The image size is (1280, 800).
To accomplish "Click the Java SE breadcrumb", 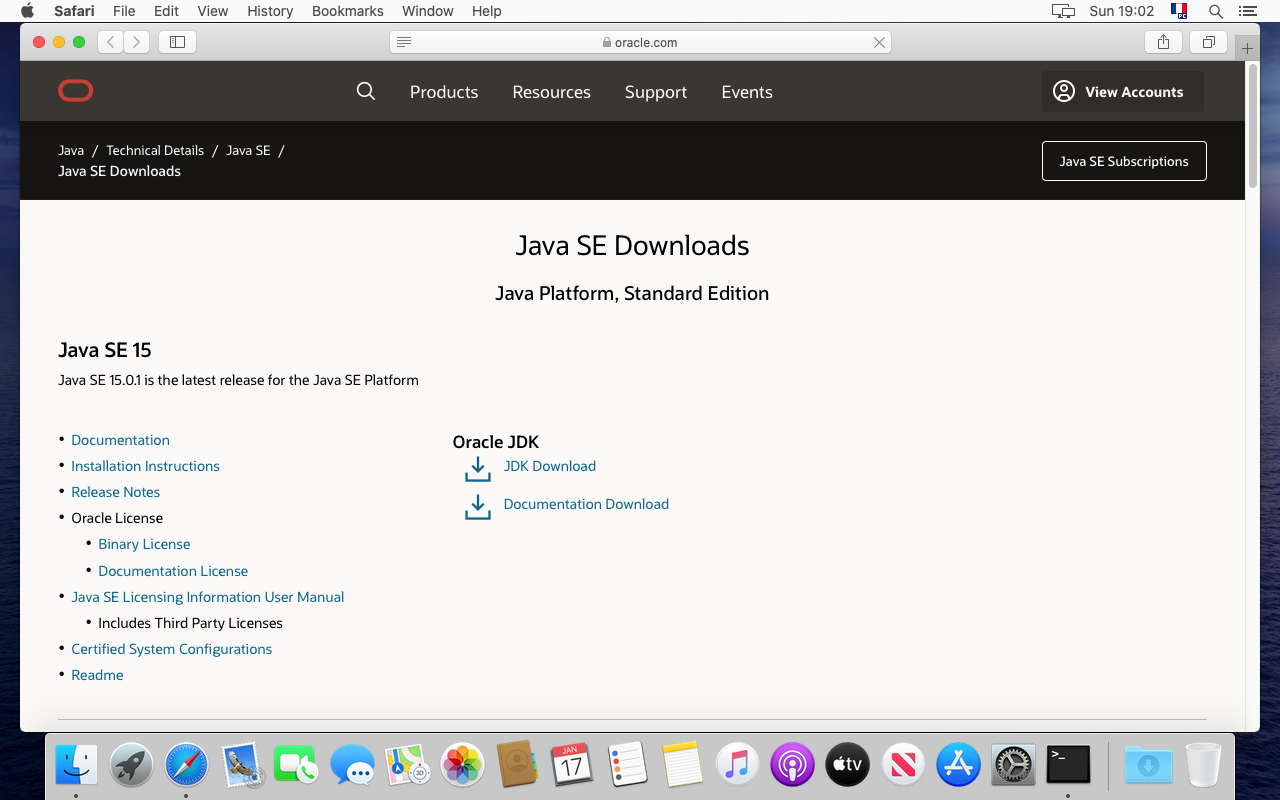I will pyautogui.click(x=248, y=150).
